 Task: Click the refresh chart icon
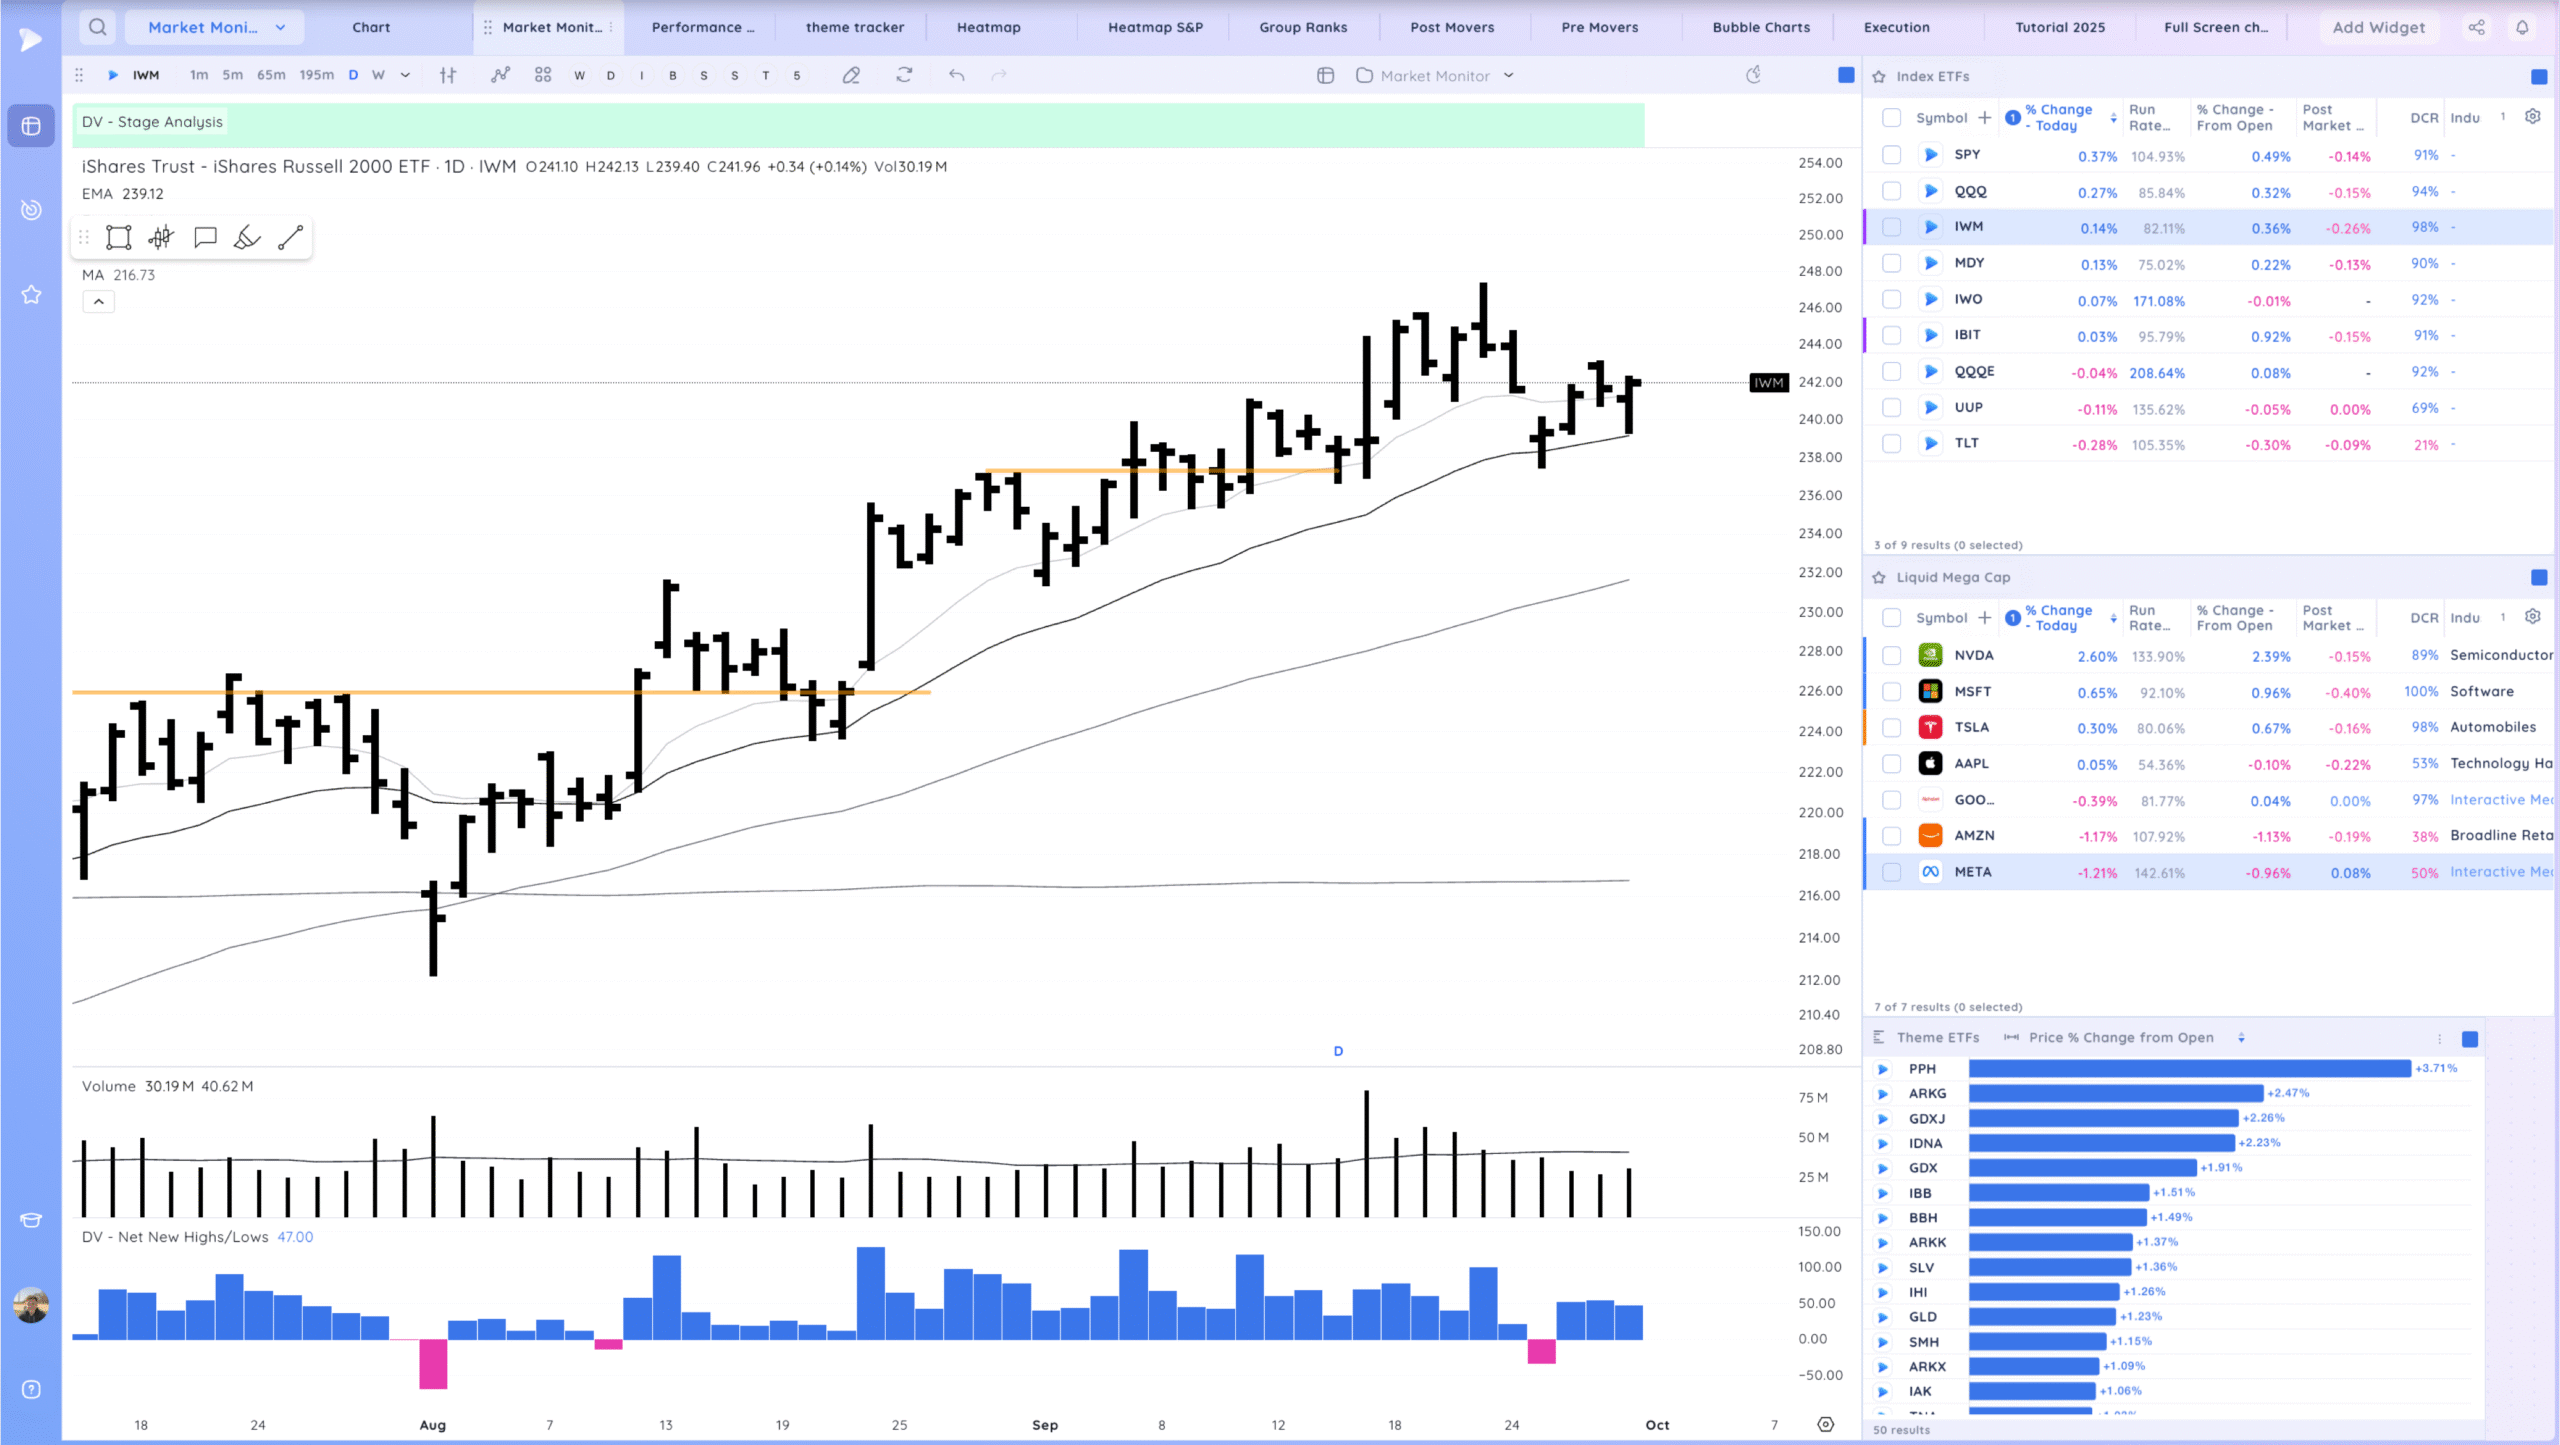click(904, 75)
